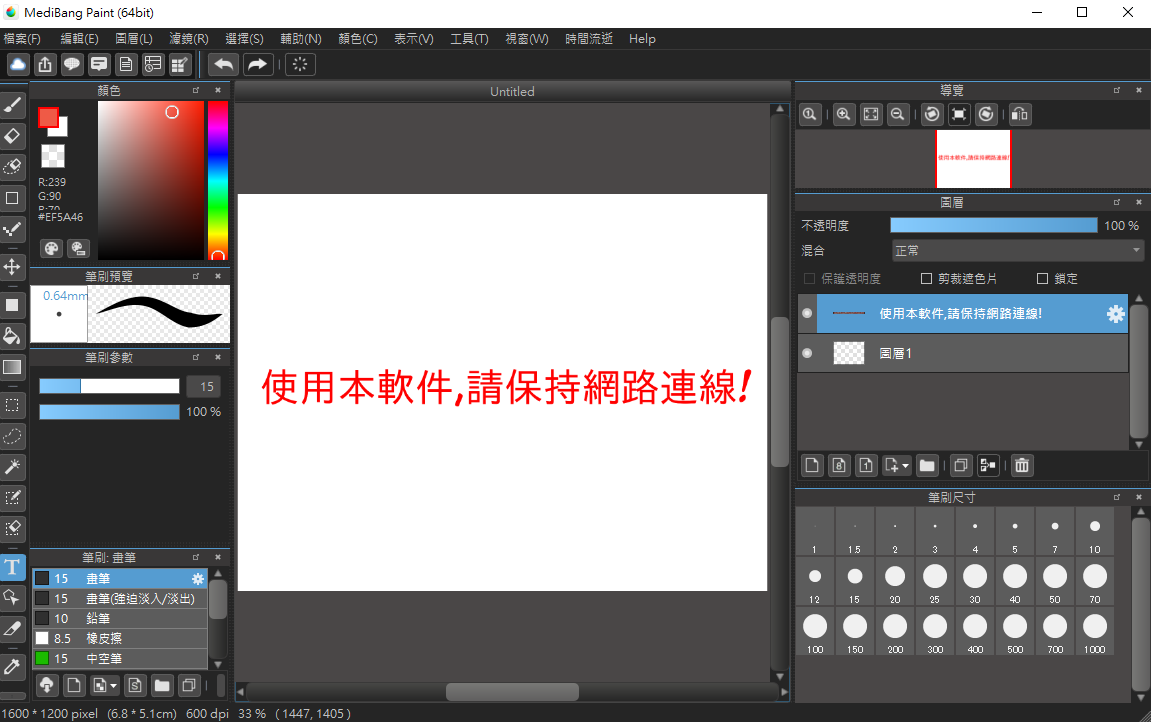
Task: Select the Text tool in left toolbar
Action: coord(13,568)
